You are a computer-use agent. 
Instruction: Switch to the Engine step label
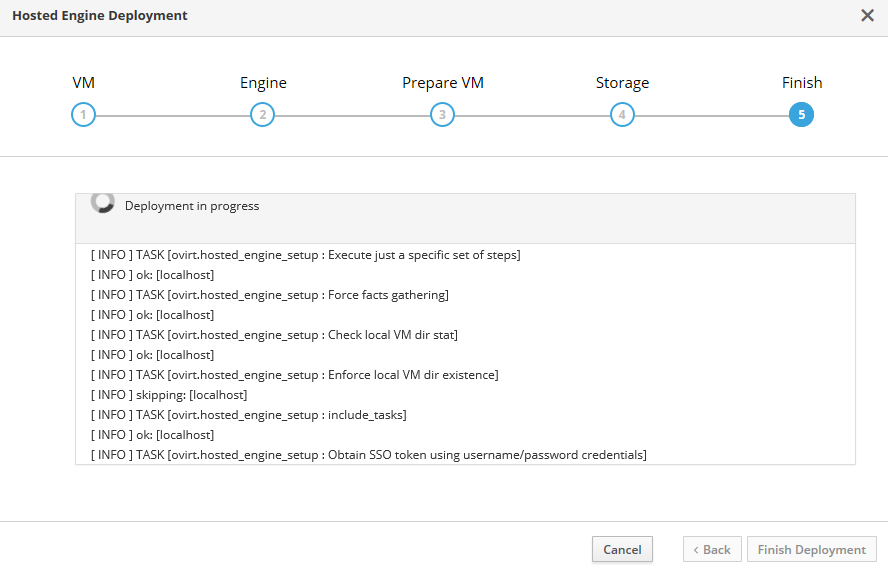(263, 83)
